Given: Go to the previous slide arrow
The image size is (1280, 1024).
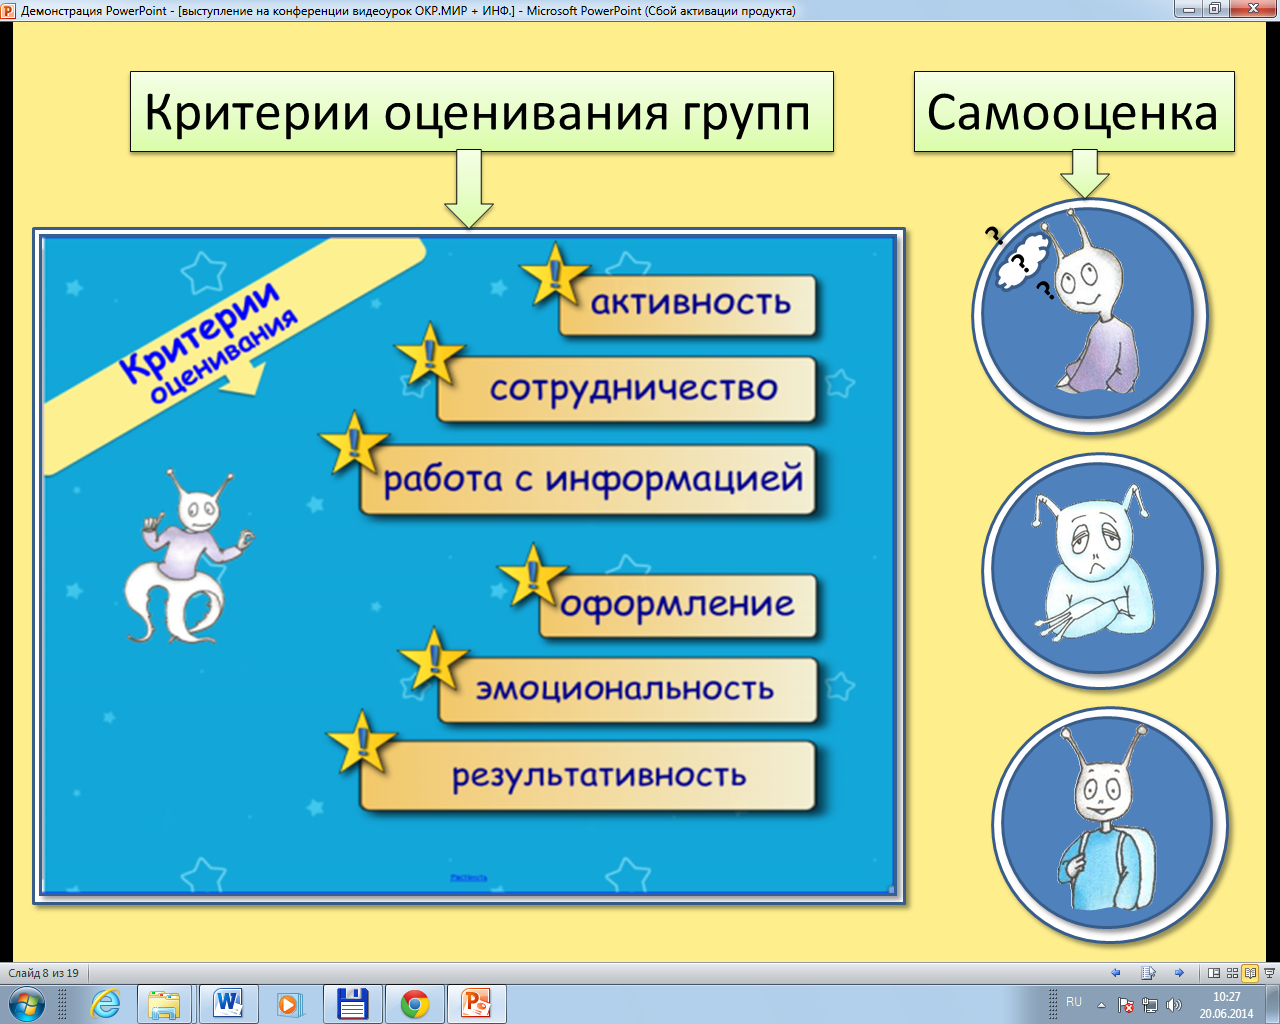Looking at the screenshot, I should [x=1116, y=973].
